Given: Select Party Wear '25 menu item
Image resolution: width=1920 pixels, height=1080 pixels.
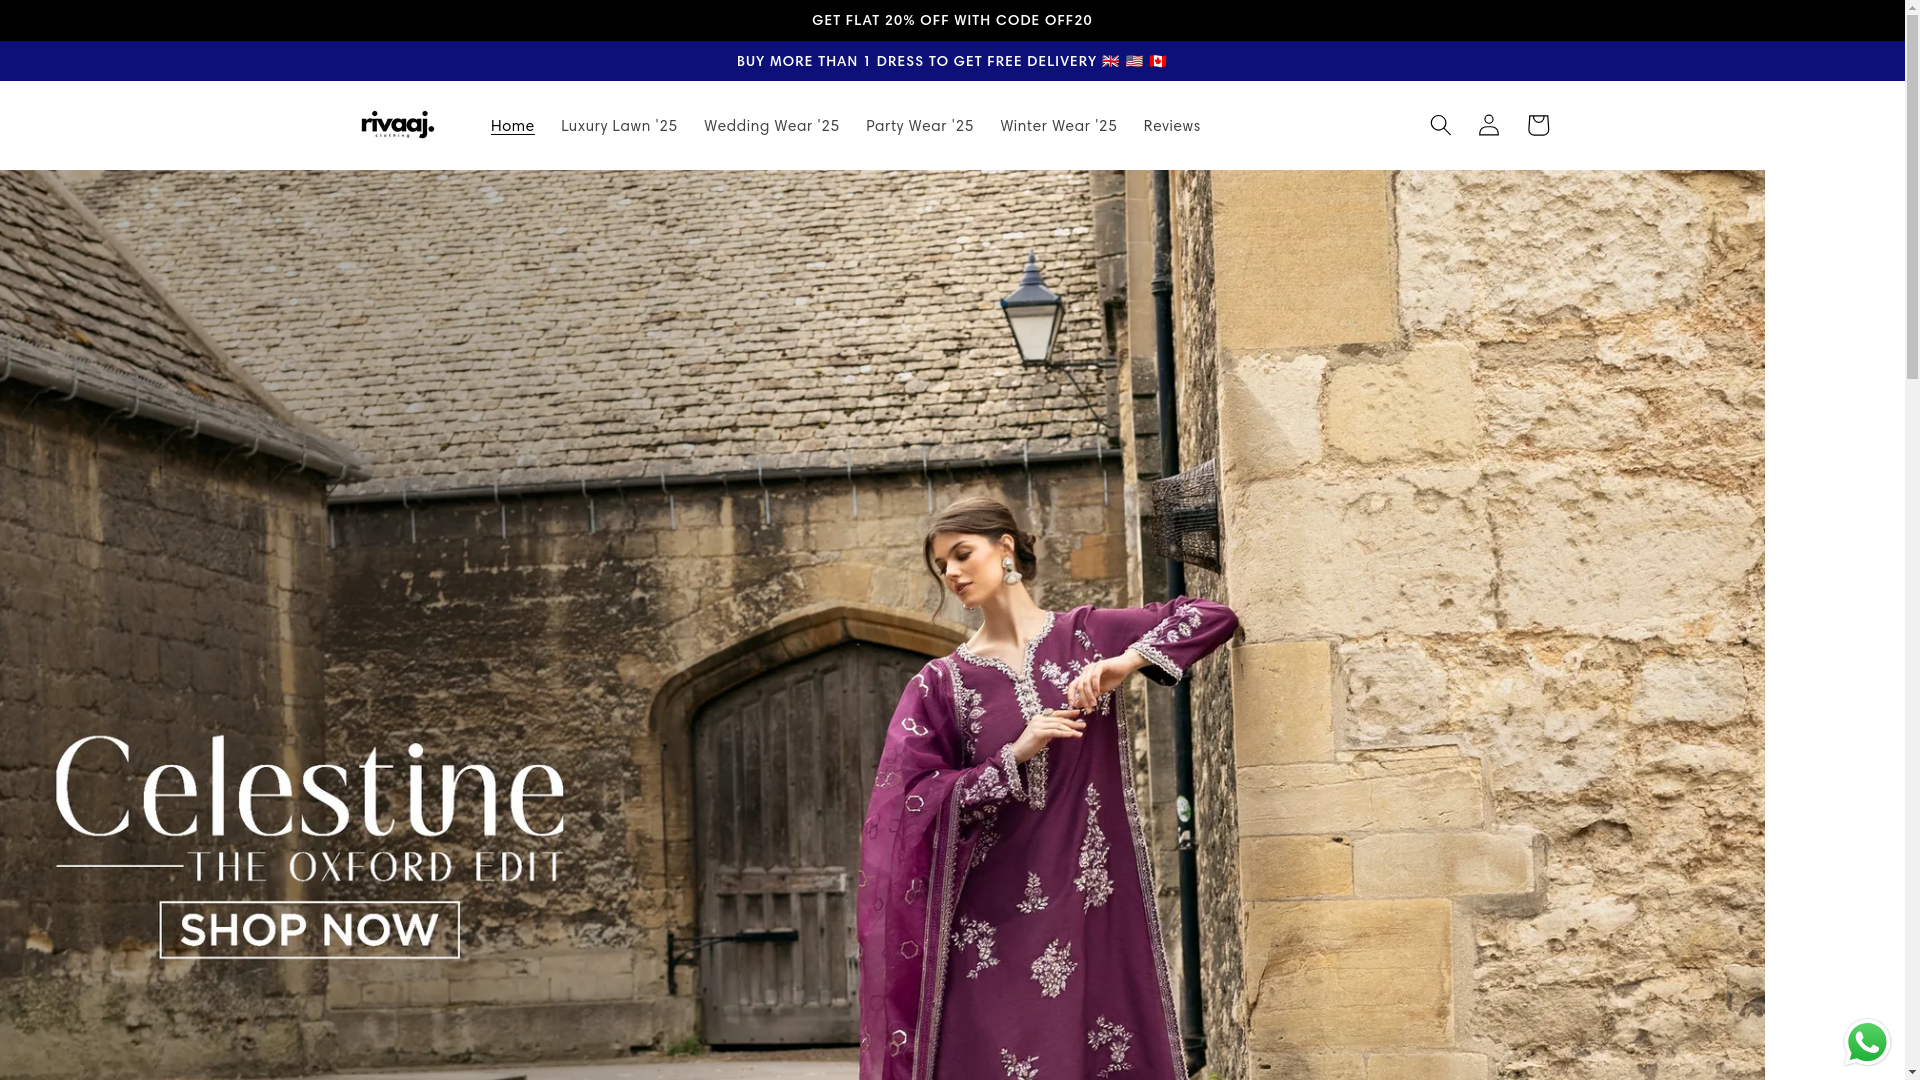Looking at the screenshot, I should coord(920,126).
